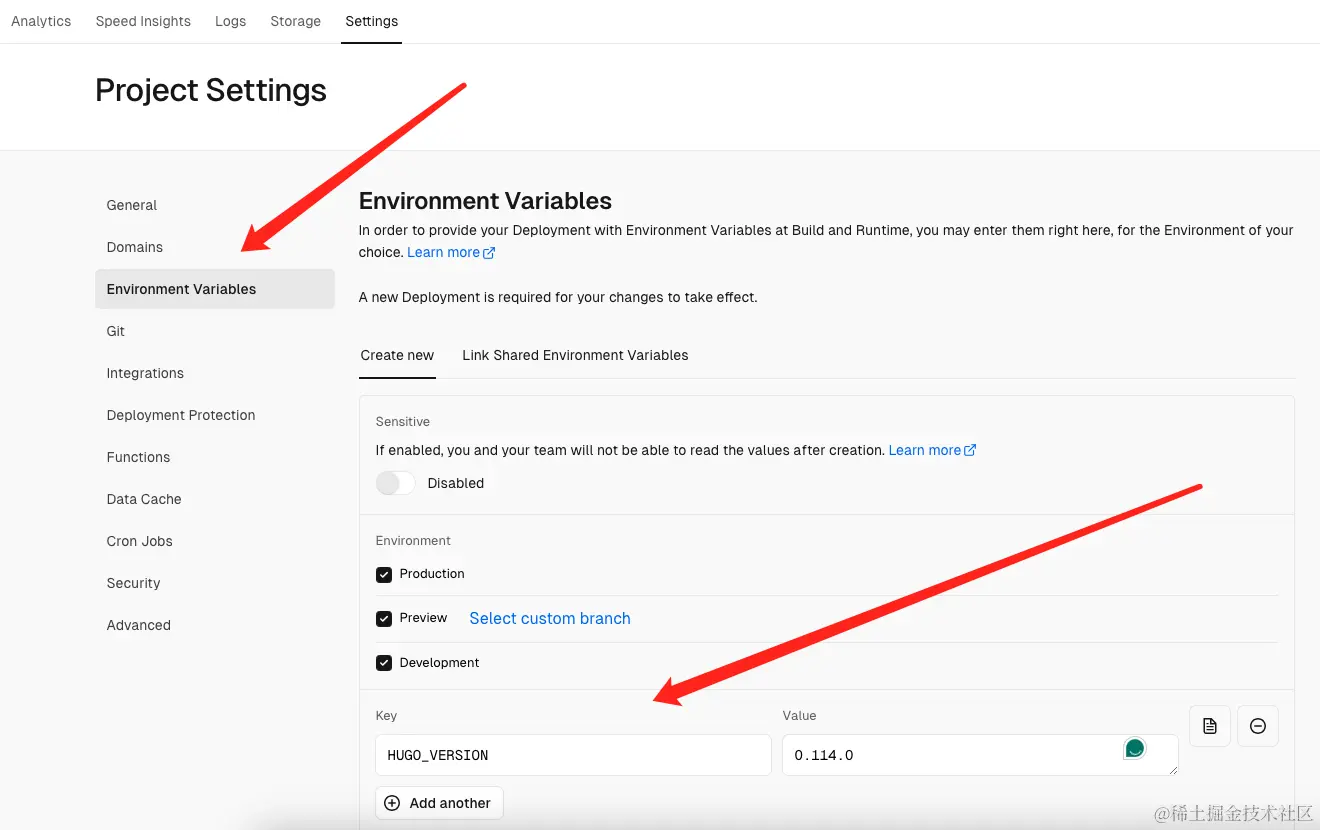Click Learn more link under Environment Variables
The image size is (1320, 830).
pos(451,252)
